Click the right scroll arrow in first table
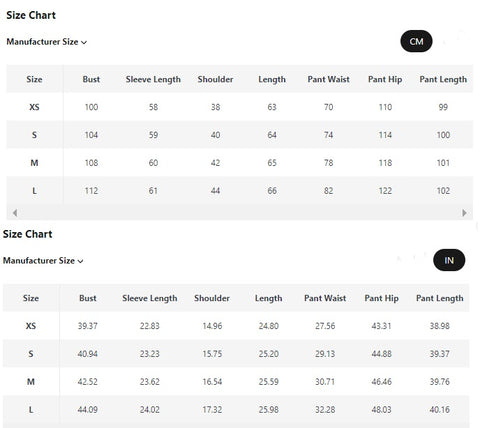The width and height of the screenshot is (480, 428). click(x=464, y=213)
